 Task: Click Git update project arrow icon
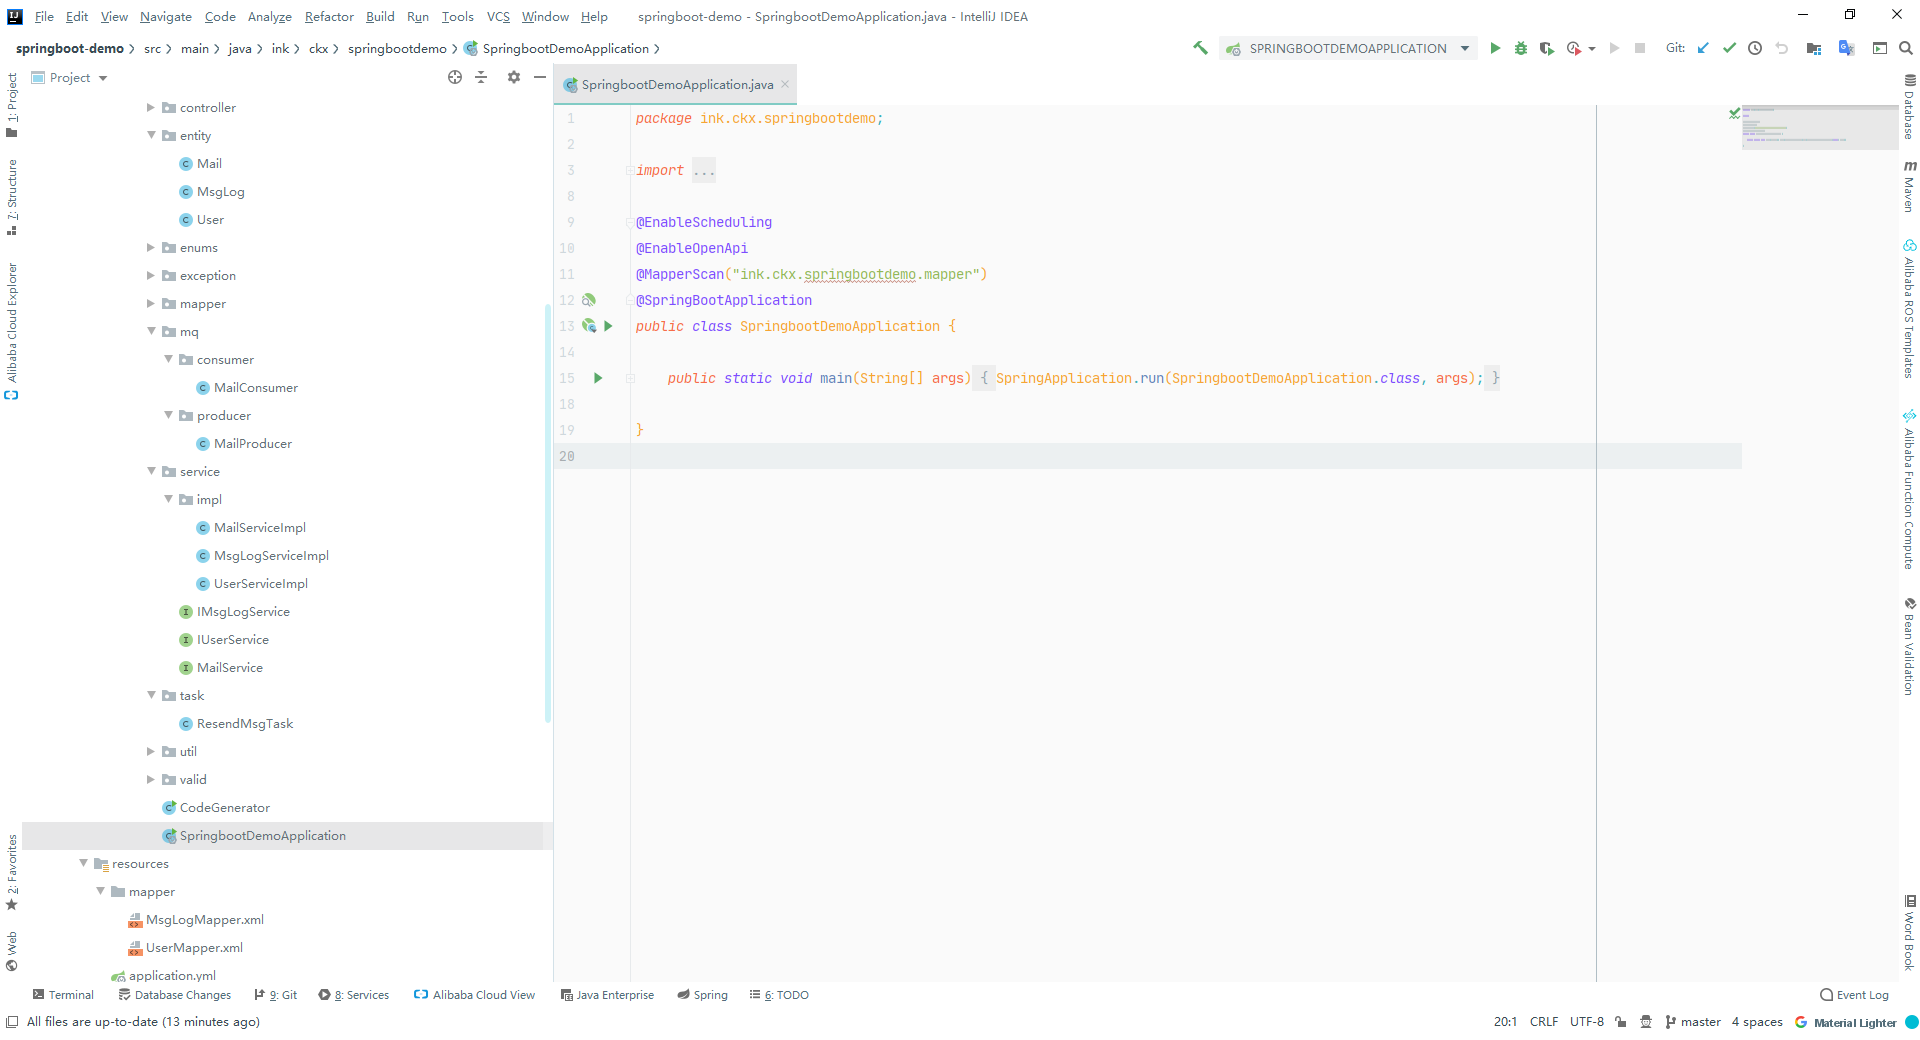(1703, 48)
